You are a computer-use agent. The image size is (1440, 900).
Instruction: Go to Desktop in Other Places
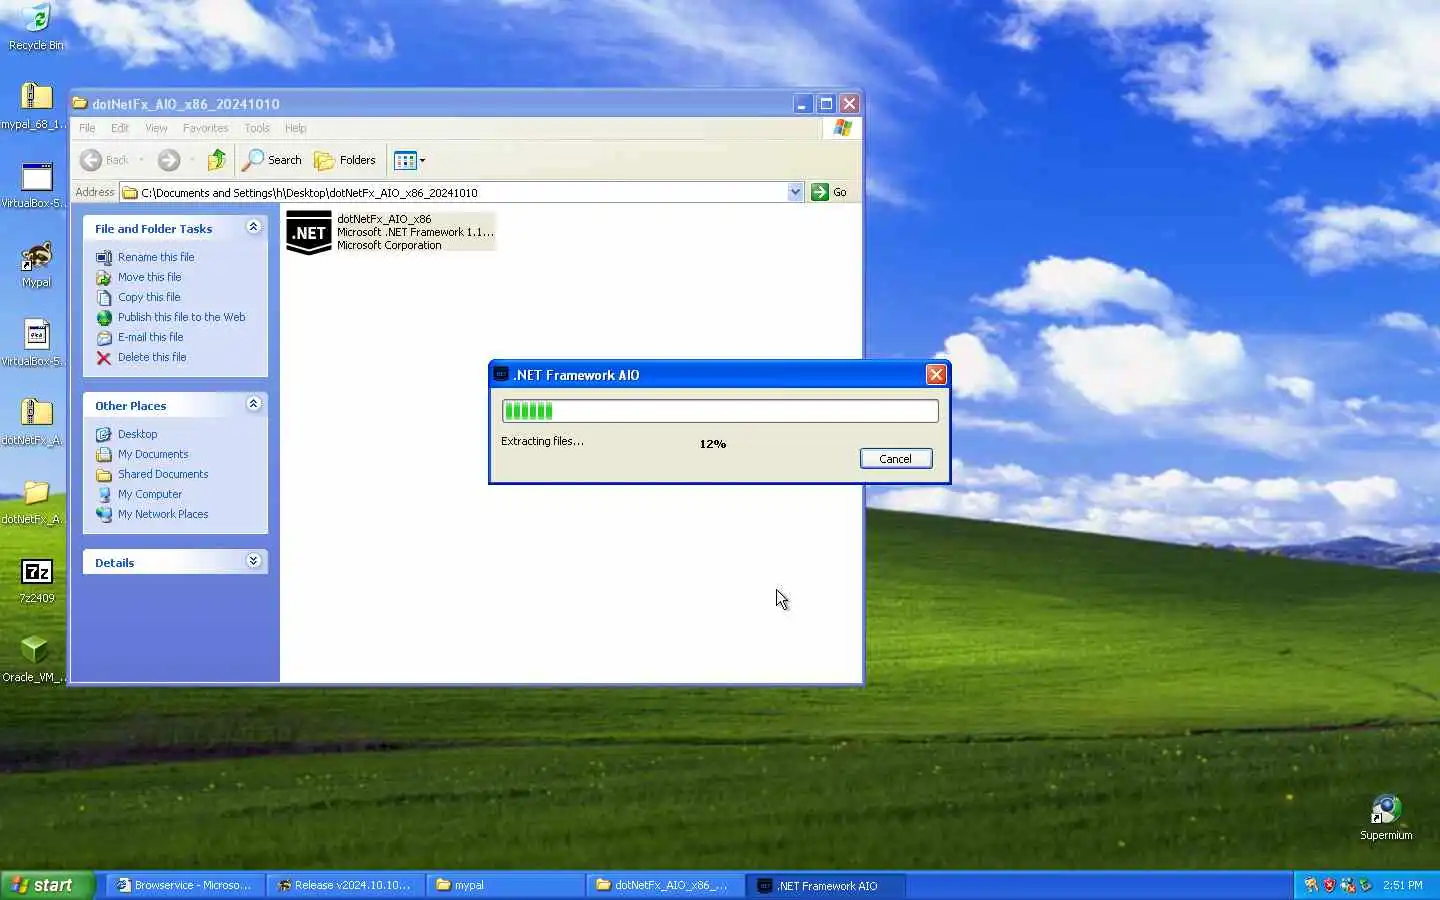coord(137,434)
